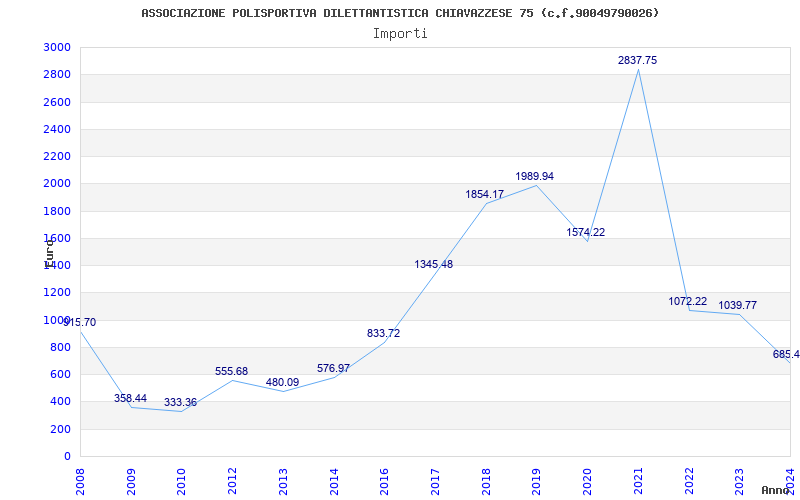Select the 576.97 data label

[x=333, y=368]
